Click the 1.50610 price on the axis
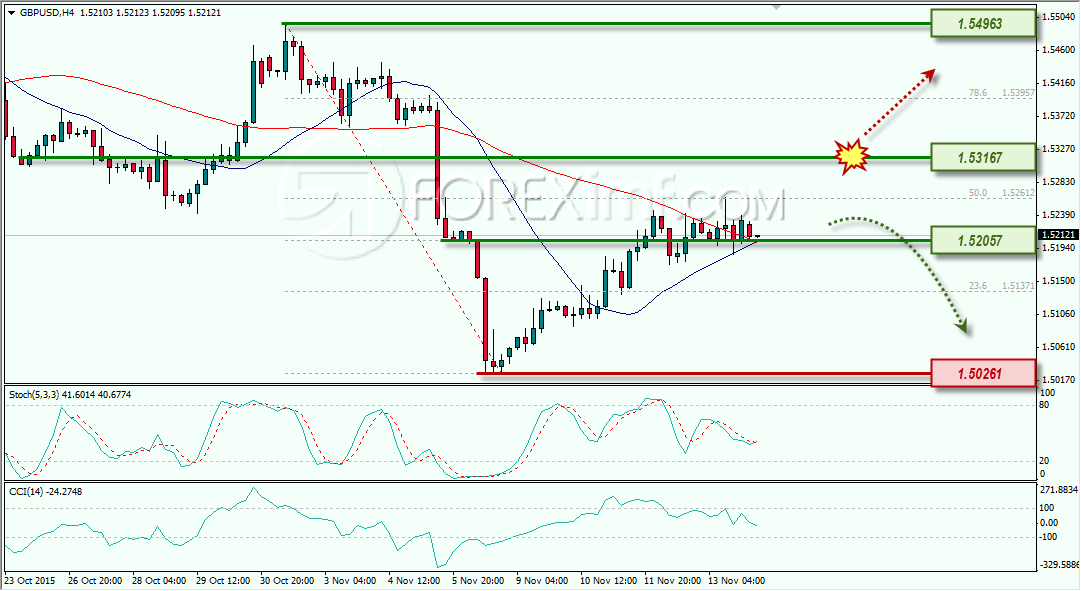The image size is (1081, 591). [1058, 346]
